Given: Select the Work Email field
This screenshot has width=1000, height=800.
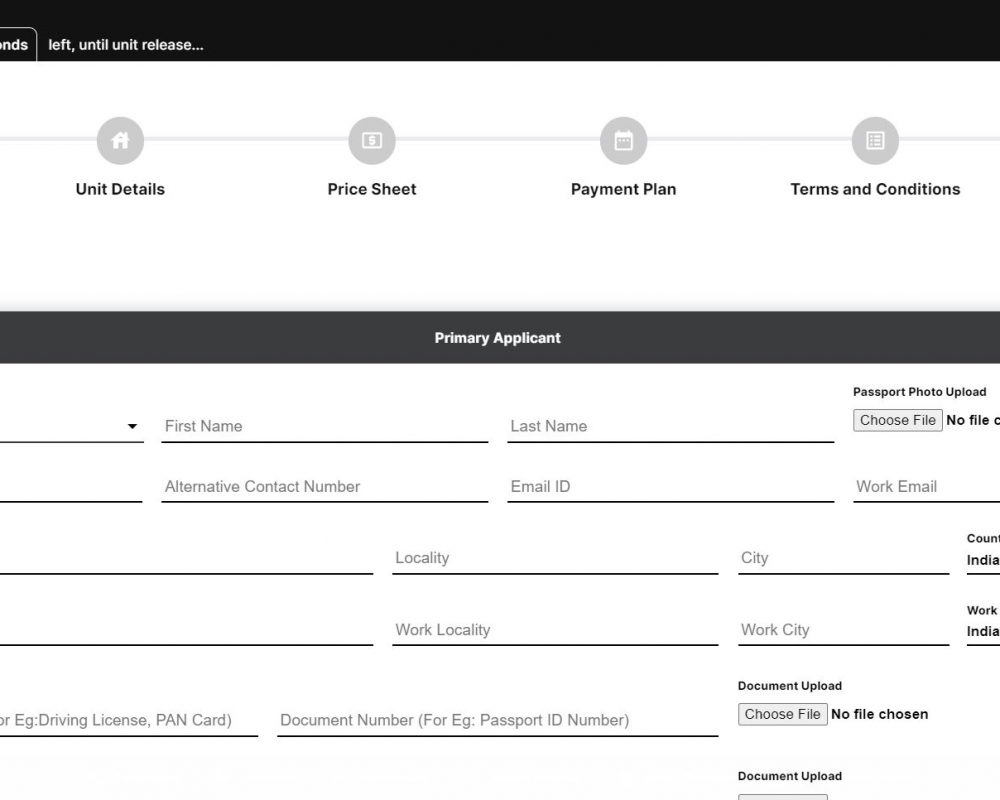Looking at the screenshot, I should tap(927, 487).
